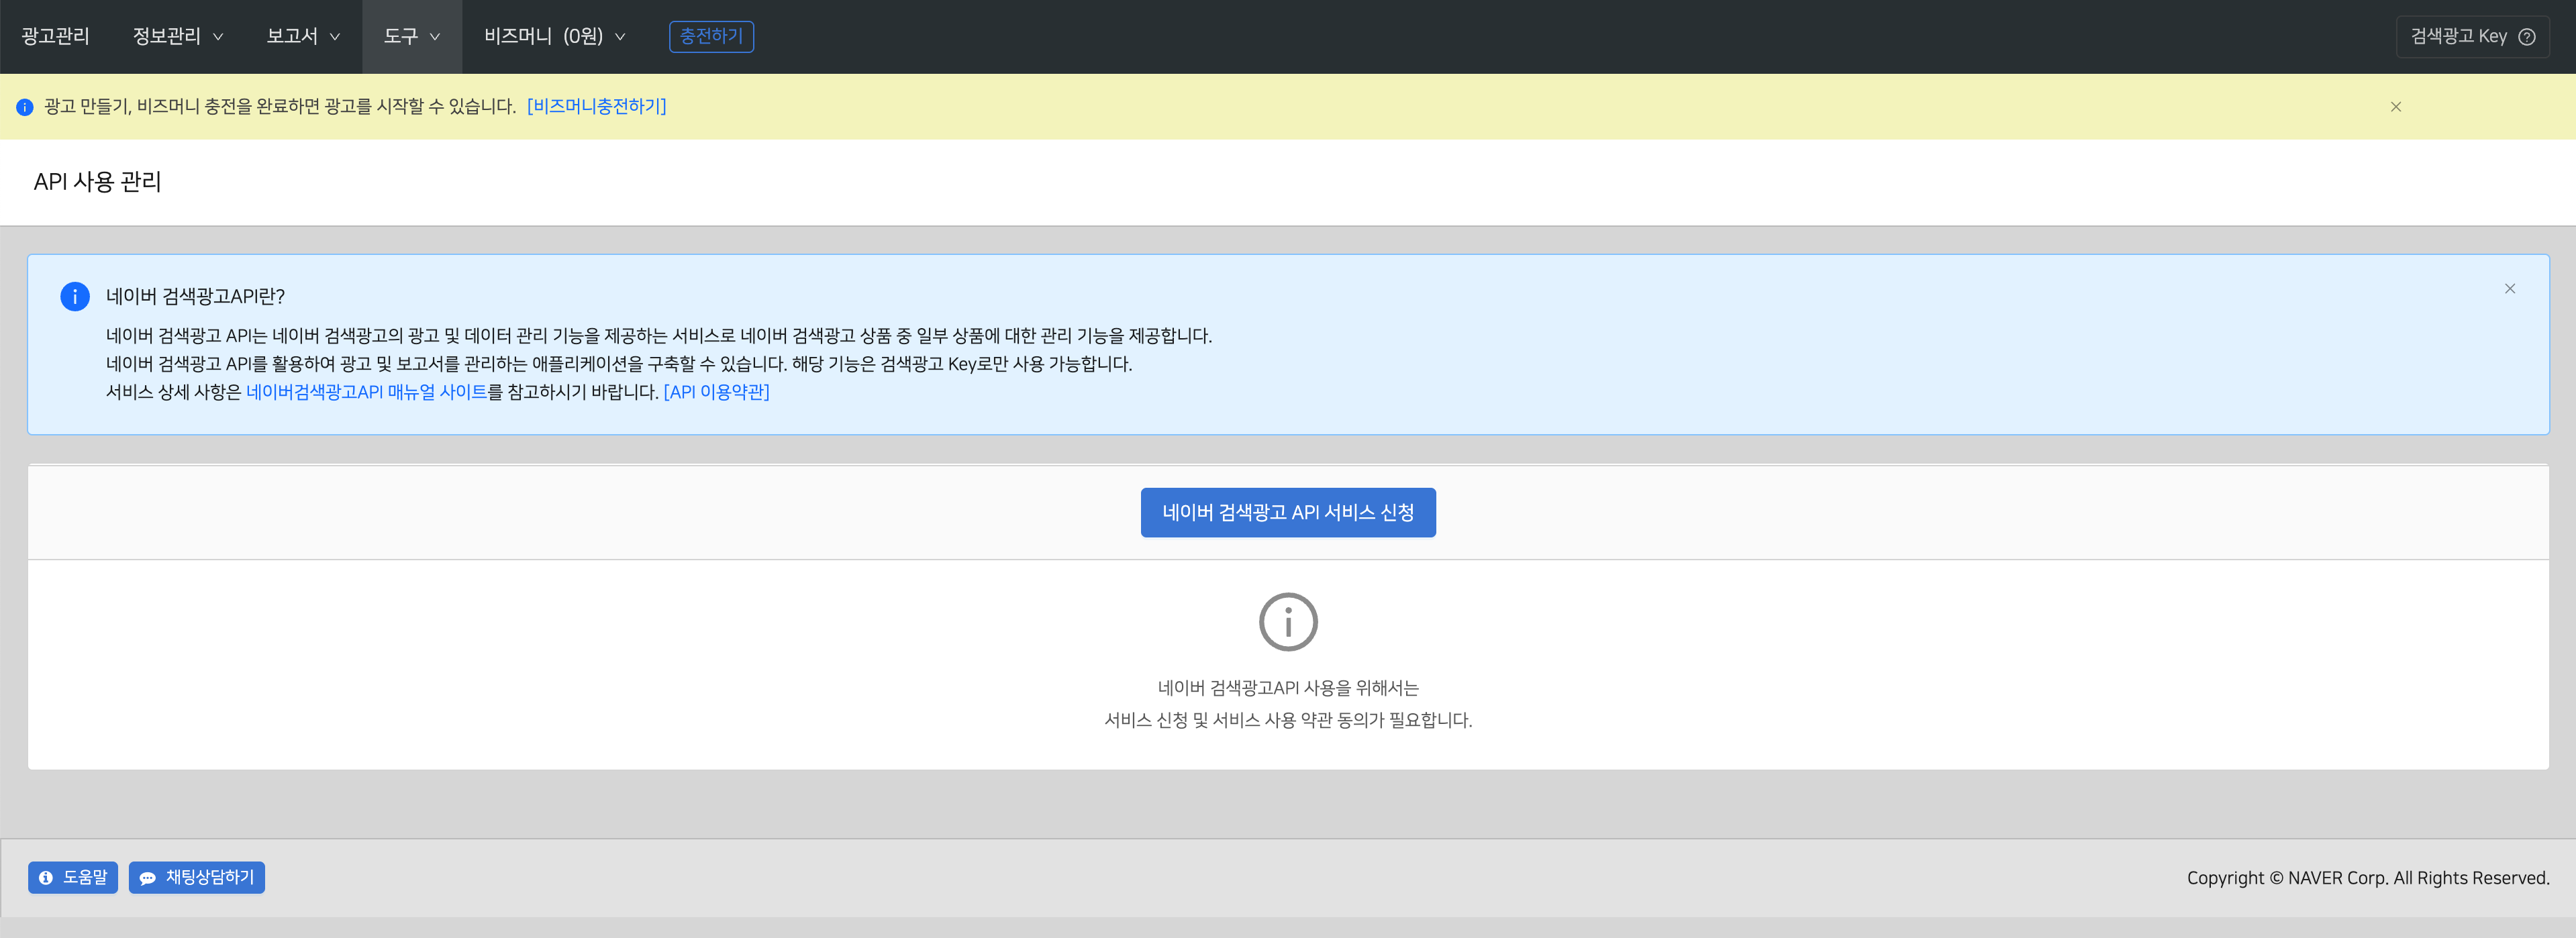Click the large gray info circle icon
The image size is (2576, 938).
(1287, 622)
